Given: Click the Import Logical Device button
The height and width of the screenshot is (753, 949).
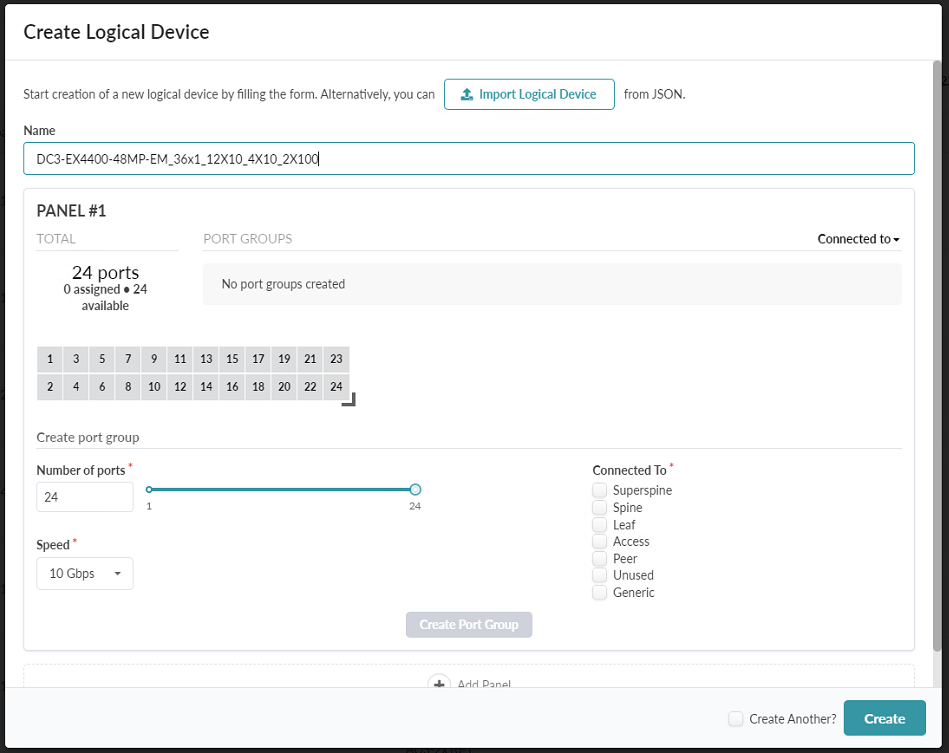Looking at the screenshot, I should pos(529,95).
